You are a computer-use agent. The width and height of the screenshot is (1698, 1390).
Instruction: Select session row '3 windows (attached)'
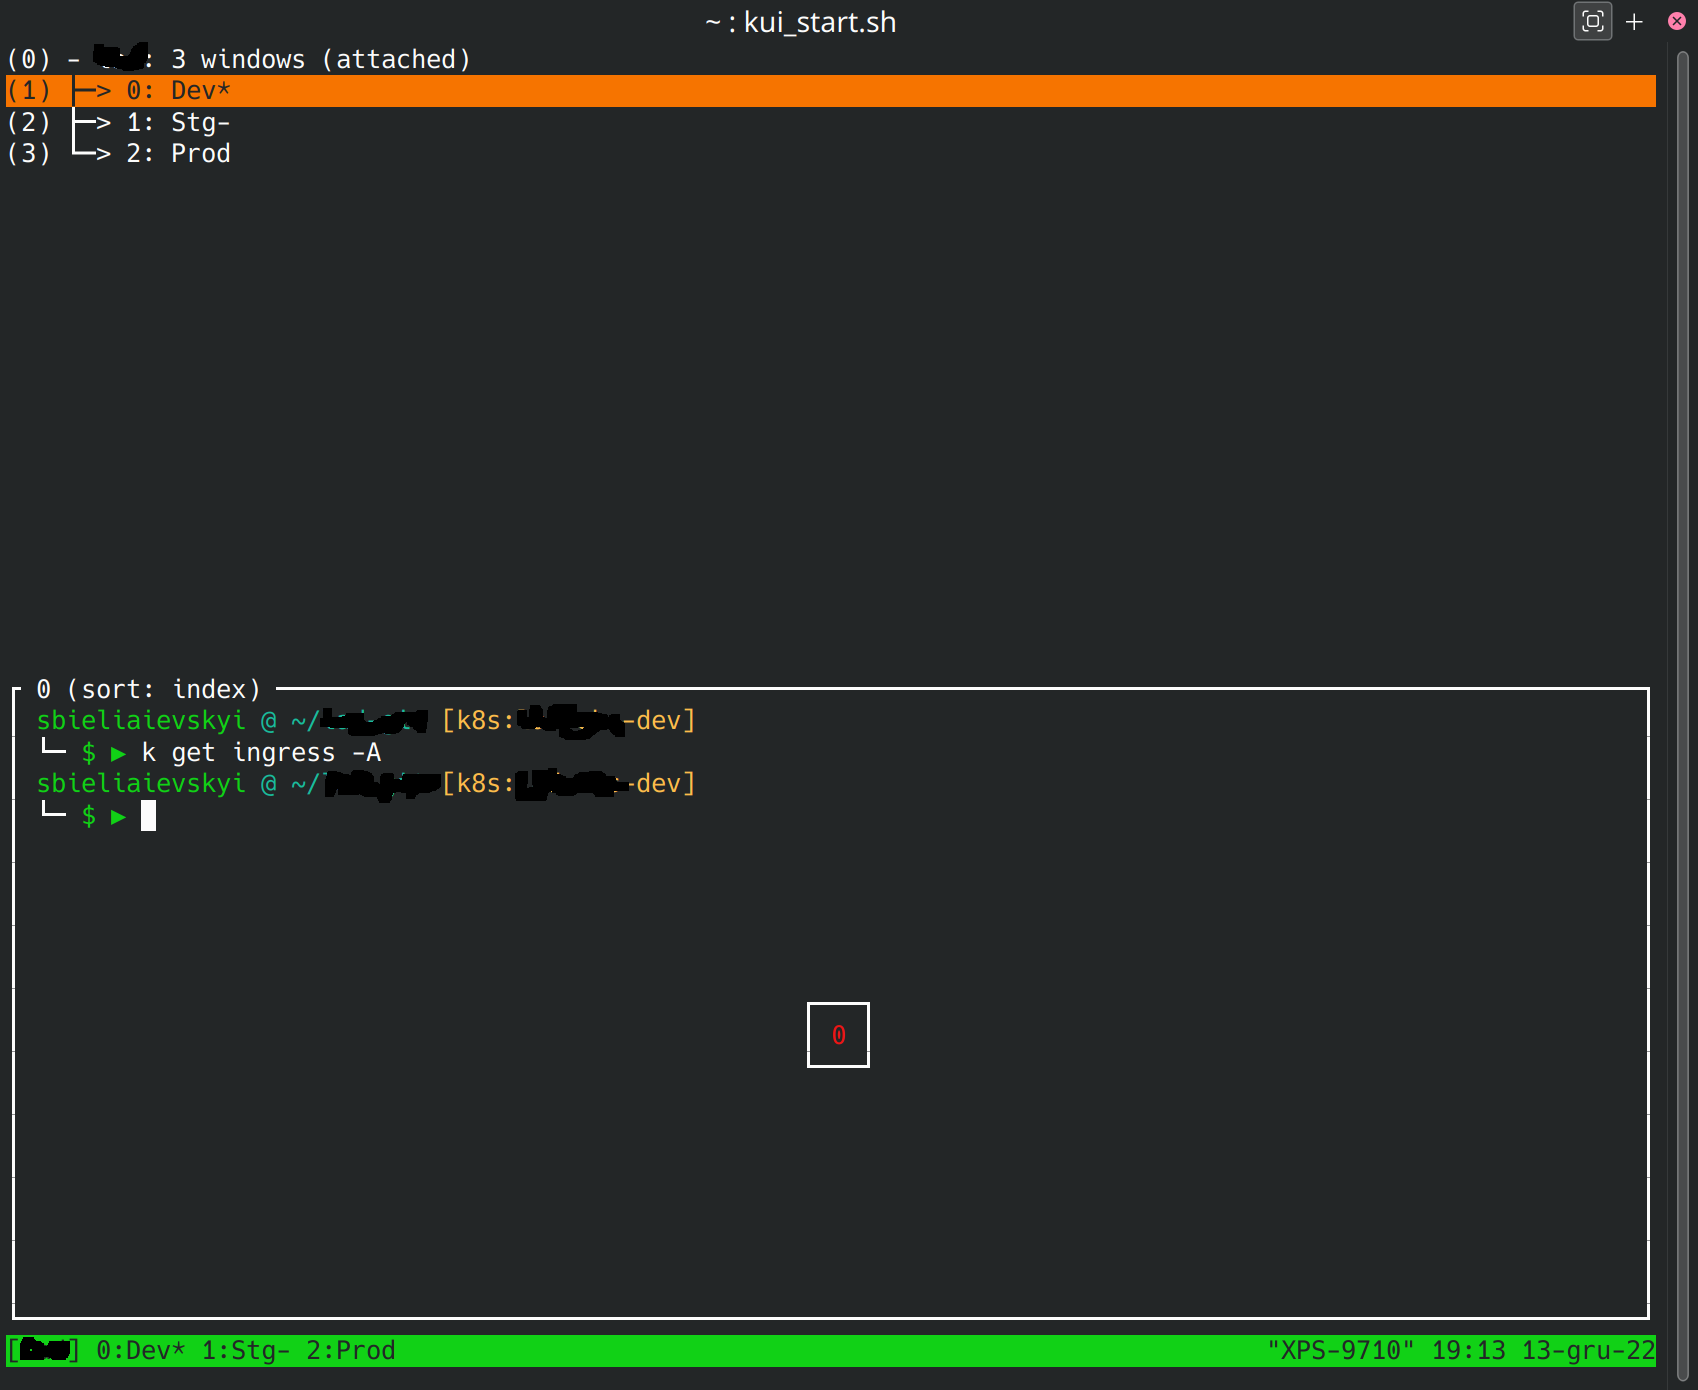[x=830, y=59]
